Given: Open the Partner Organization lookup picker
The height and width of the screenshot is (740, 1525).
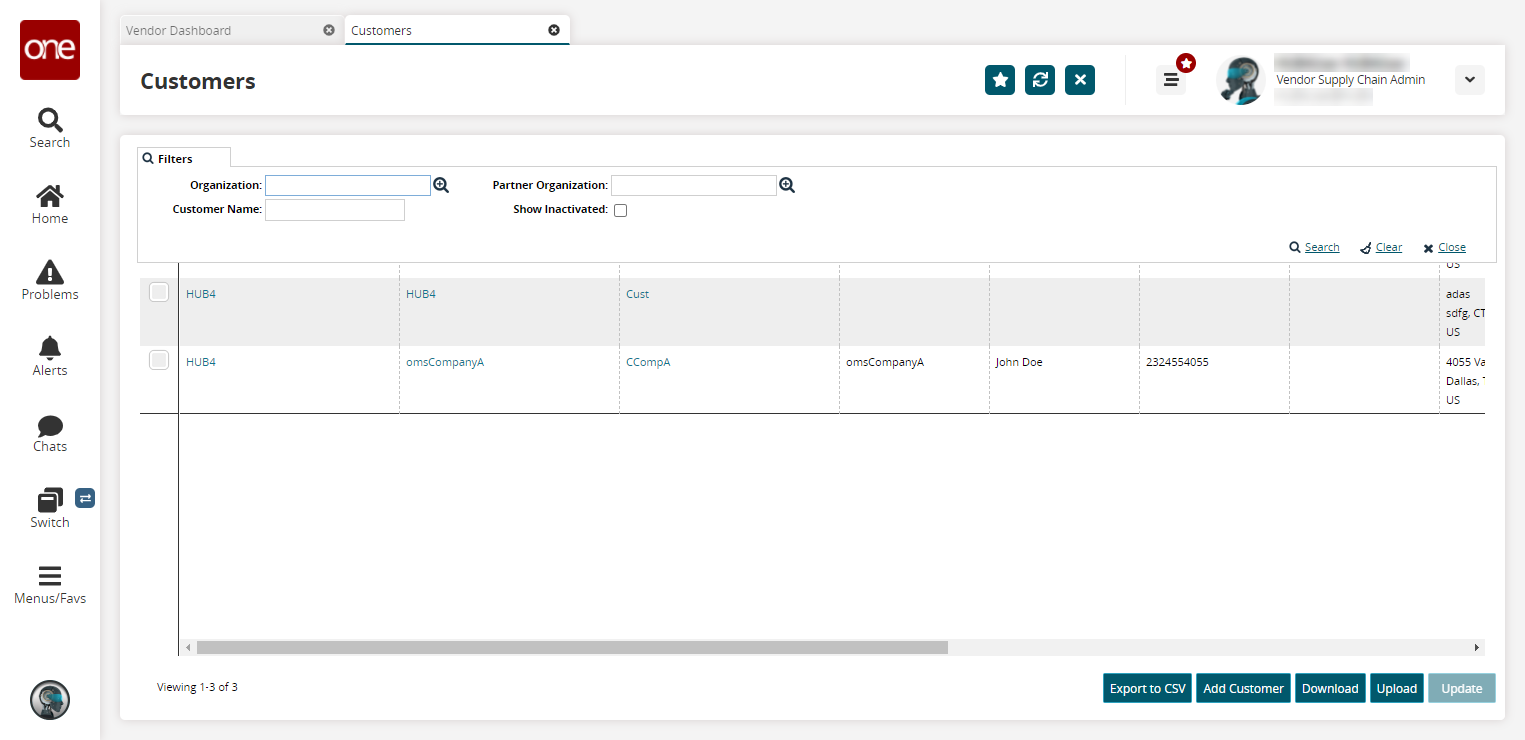Looking at the screenshot, I should pyautogui.click(x=787, y=185).
